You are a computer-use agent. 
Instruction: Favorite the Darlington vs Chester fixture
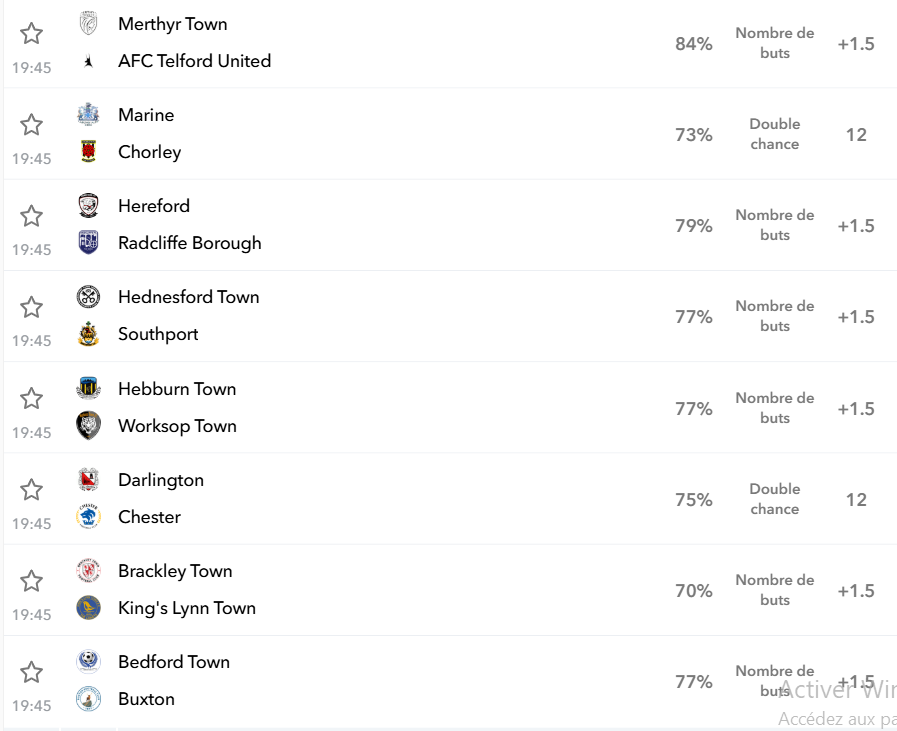click(31, 490)
